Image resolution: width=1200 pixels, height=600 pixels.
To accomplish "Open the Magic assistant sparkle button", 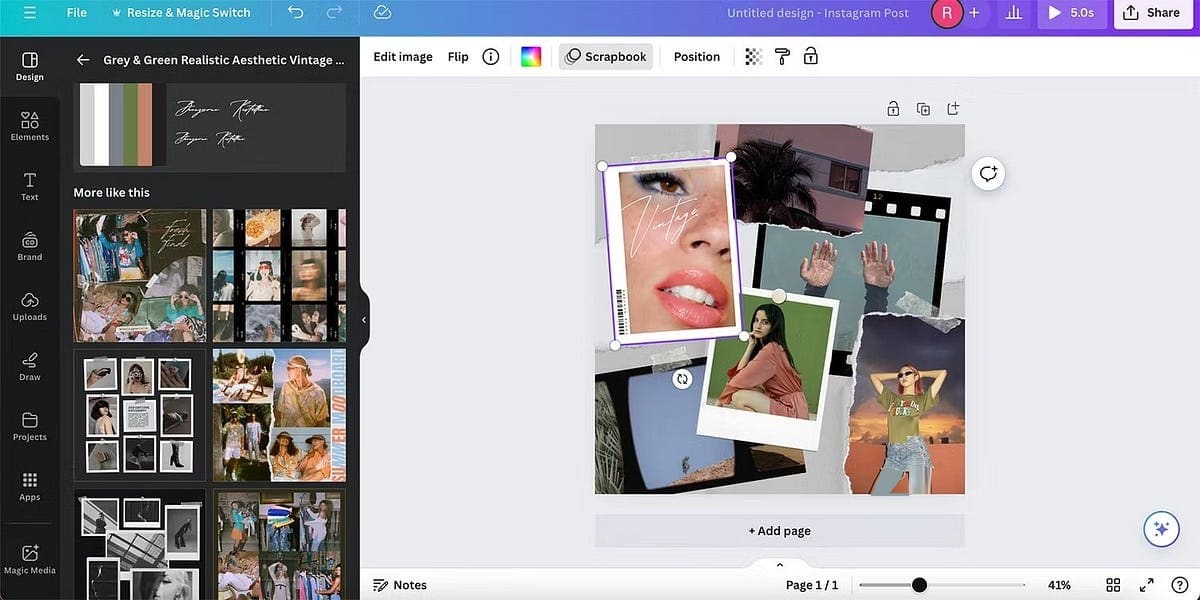I will (x=1161, y=529).
